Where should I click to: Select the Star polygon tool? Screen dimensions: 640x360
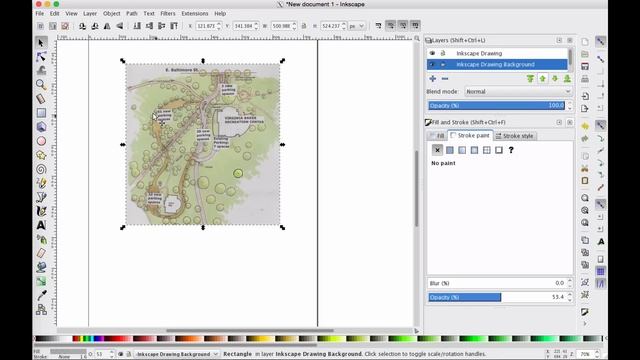[41, 155]
